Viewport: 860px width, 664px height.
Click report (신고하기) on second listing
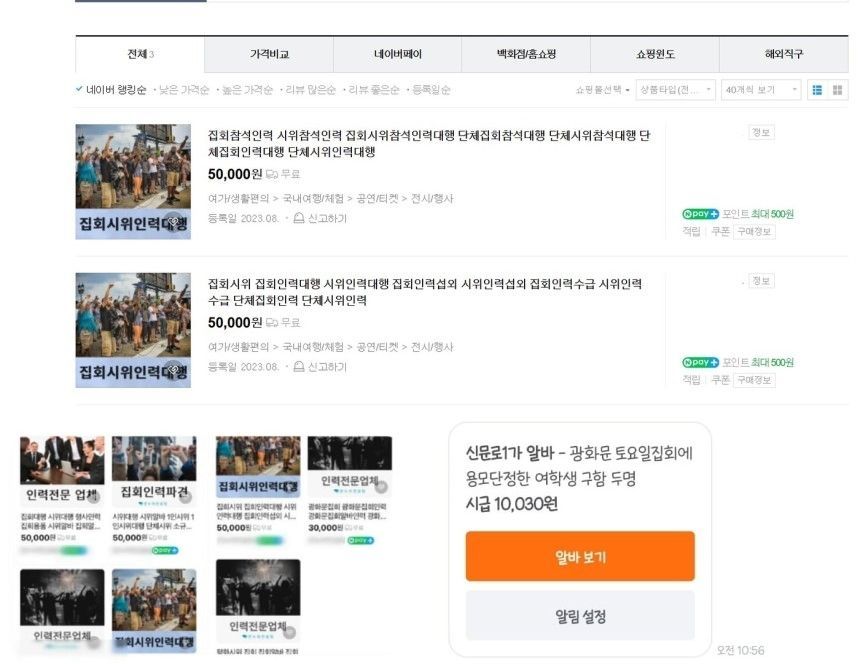coord(320,367)
